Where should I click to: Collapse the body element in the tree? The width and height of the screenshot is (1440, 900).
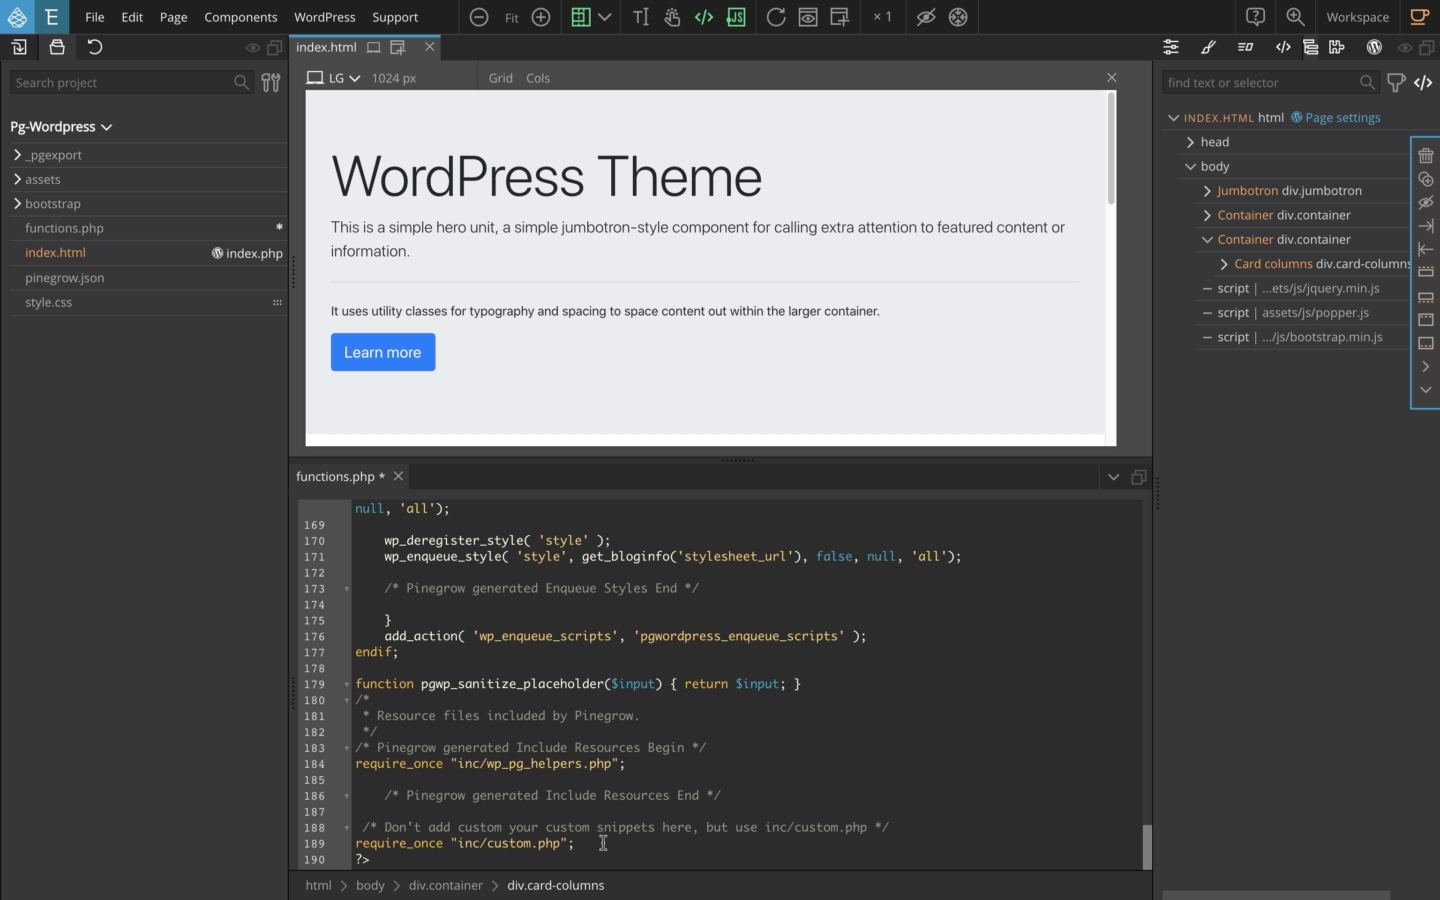1191,166
